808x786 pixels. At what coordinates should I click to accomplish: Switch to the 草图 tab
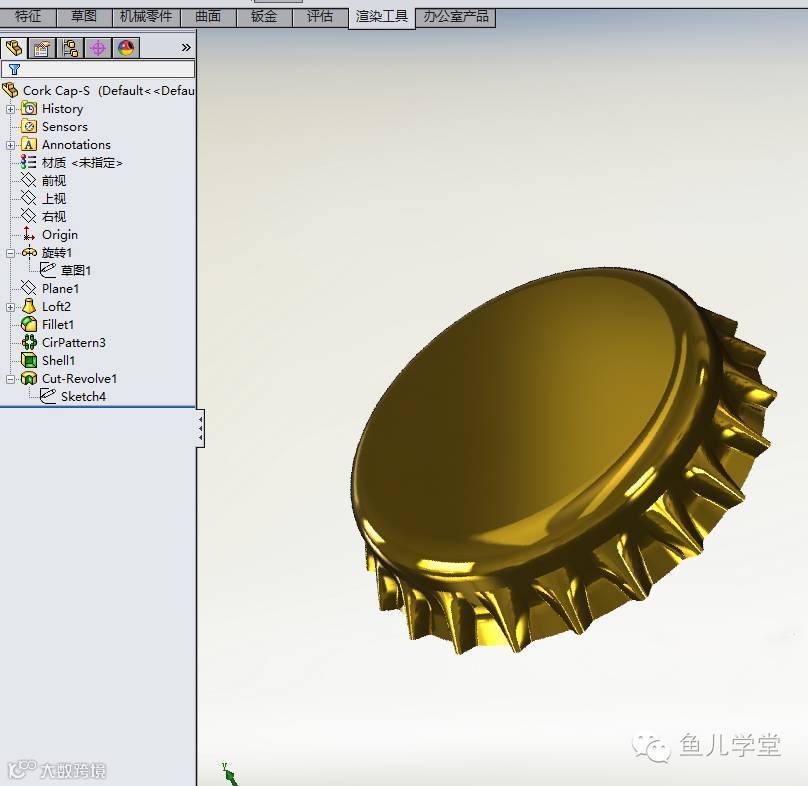click(x=84, y=17)
